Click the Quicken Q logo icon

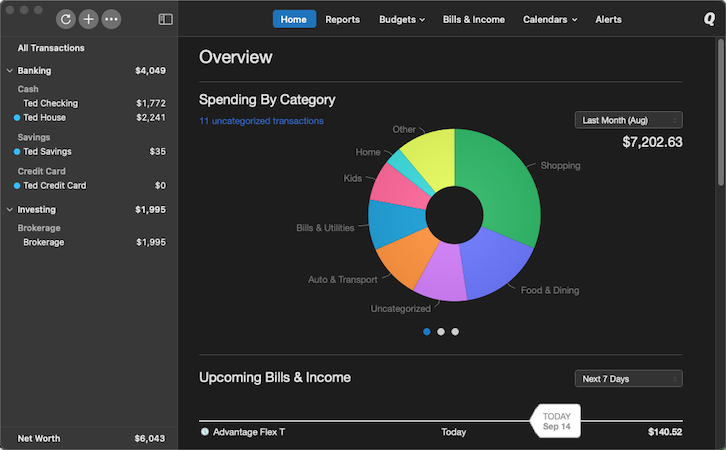tap(709, 19)
